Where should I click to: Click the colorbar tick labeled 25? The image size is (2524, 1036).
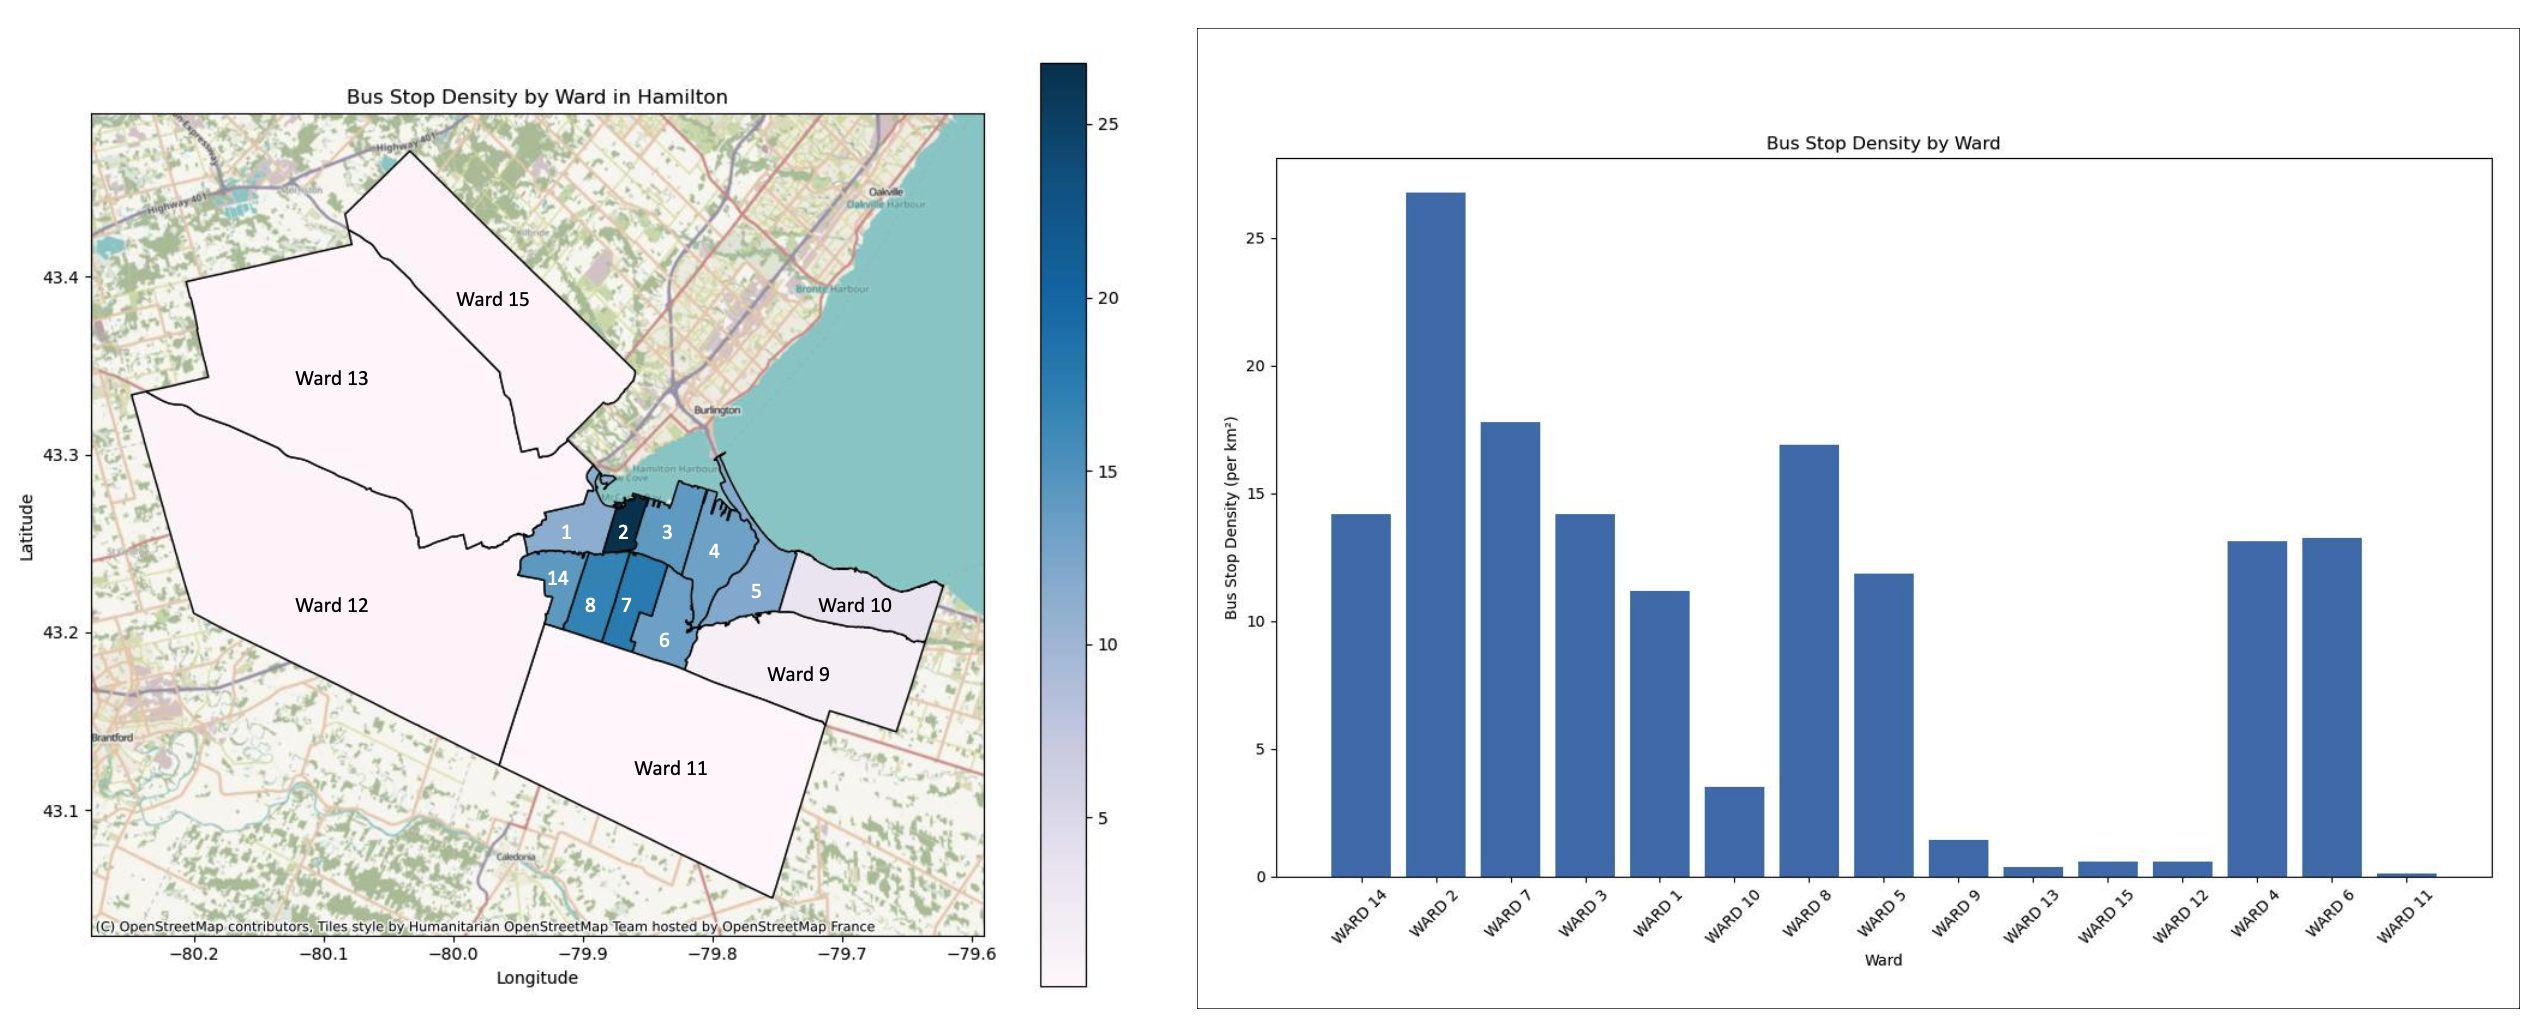click(x=1107, y=124)
